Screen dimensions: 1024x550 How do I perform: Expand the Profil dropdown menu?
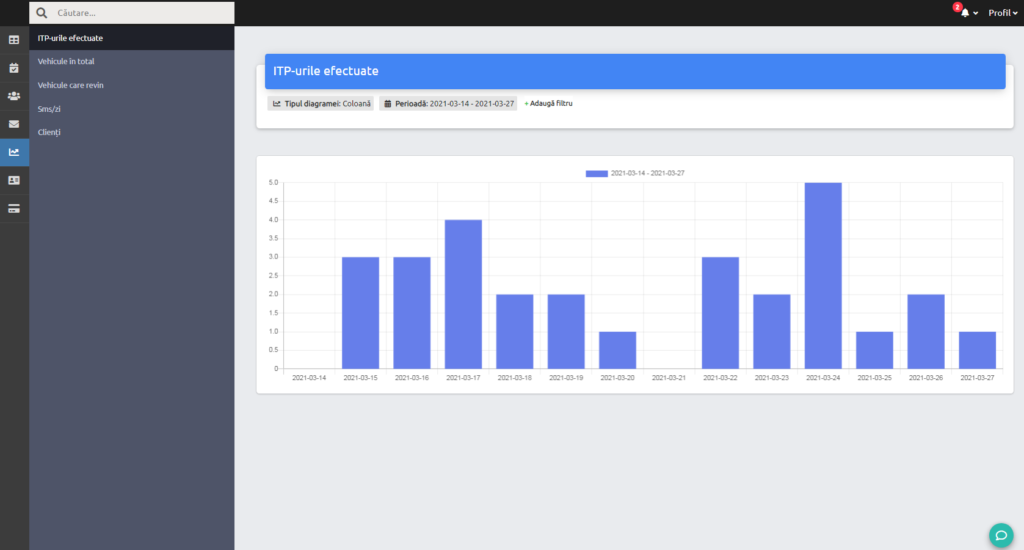(x=1002, y=13)
